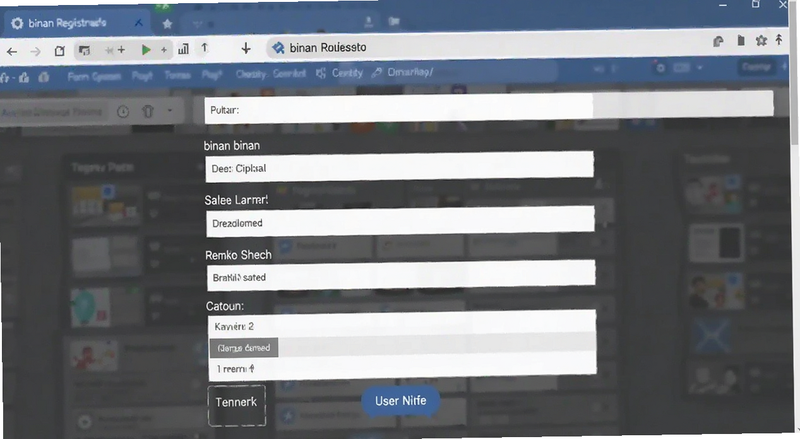Select Kavvére 2 in Catoun list
Screen dimensions: 800x439
(402, 324)
